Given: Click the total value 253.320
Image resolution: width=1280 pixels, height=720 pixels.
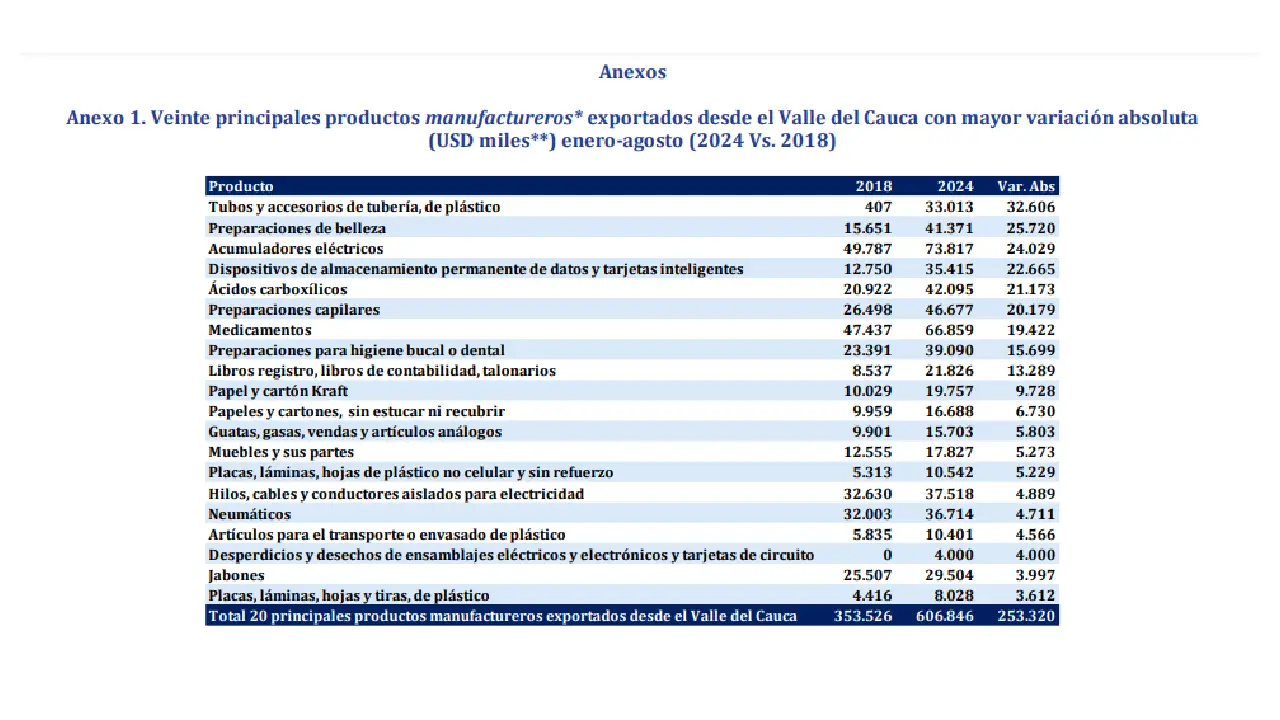Looking at the screenshot, I should pyautogui.click(x=1027, y=616).
